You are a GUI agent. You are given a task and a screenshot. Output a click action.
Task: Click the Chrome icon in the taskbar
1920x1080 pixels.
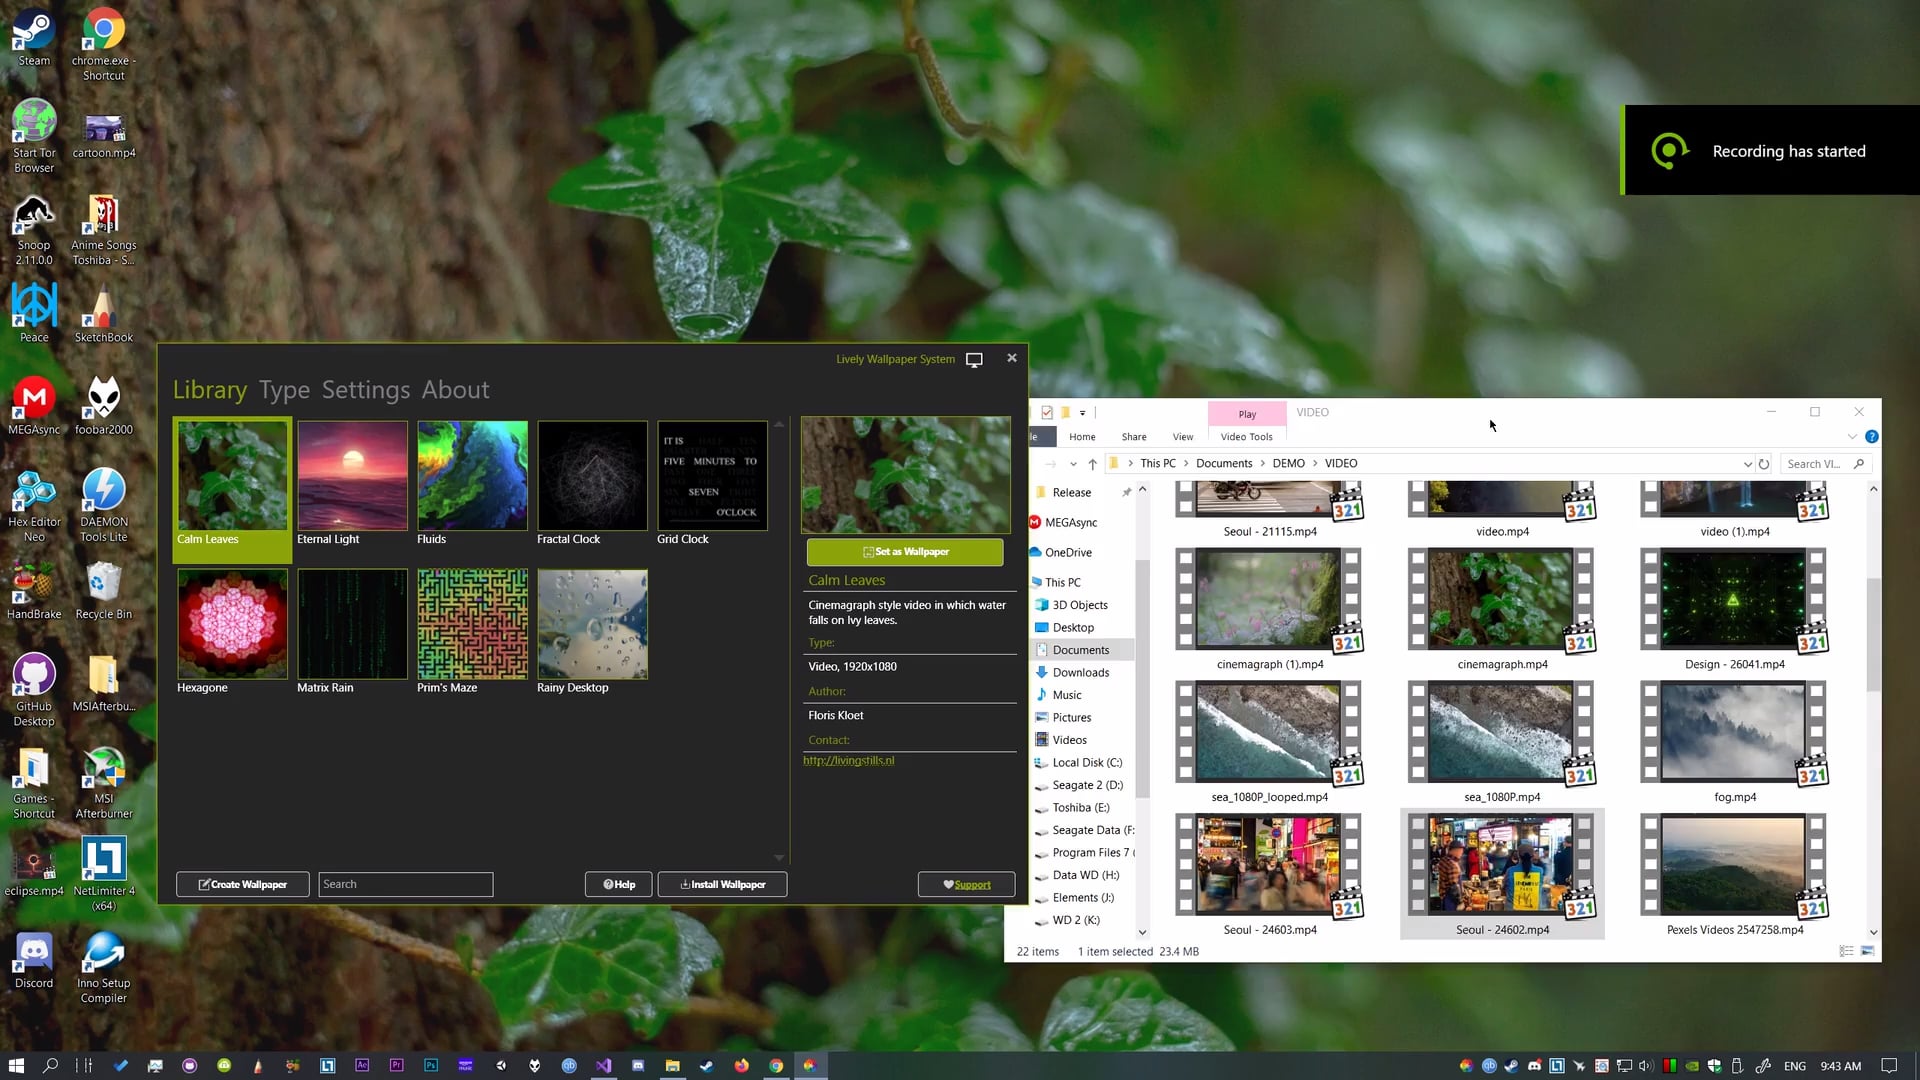776,1066
